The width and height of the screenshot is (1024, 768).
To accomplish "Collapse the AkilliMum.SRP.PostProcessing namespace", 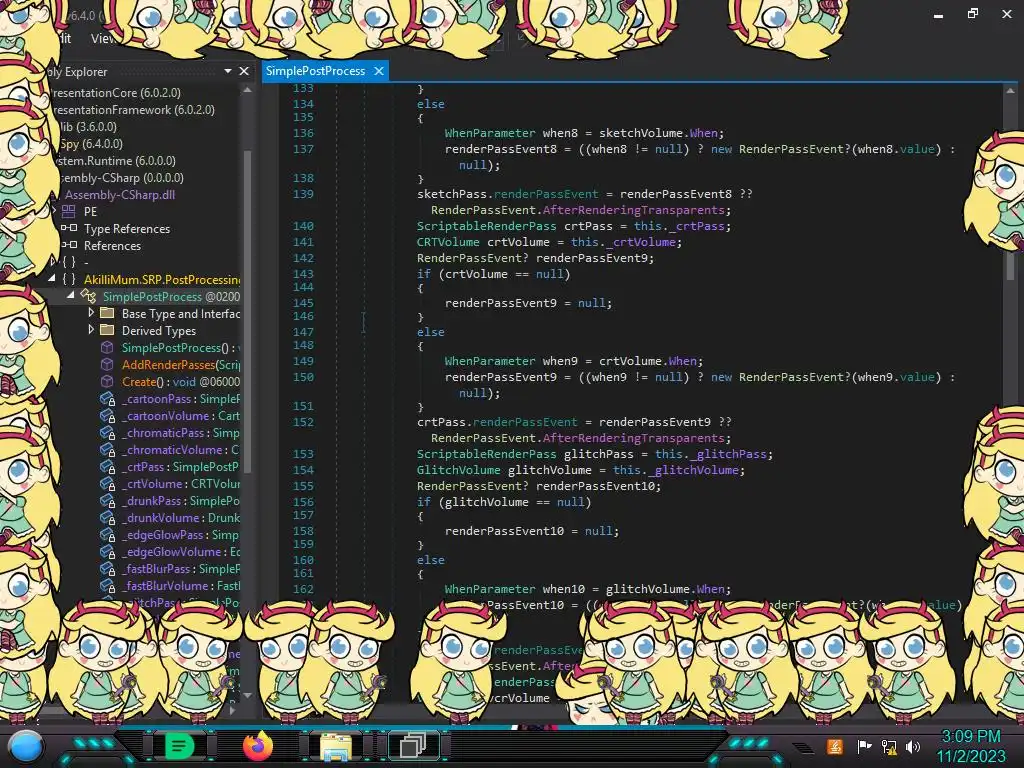I will [x=52, y=278].
